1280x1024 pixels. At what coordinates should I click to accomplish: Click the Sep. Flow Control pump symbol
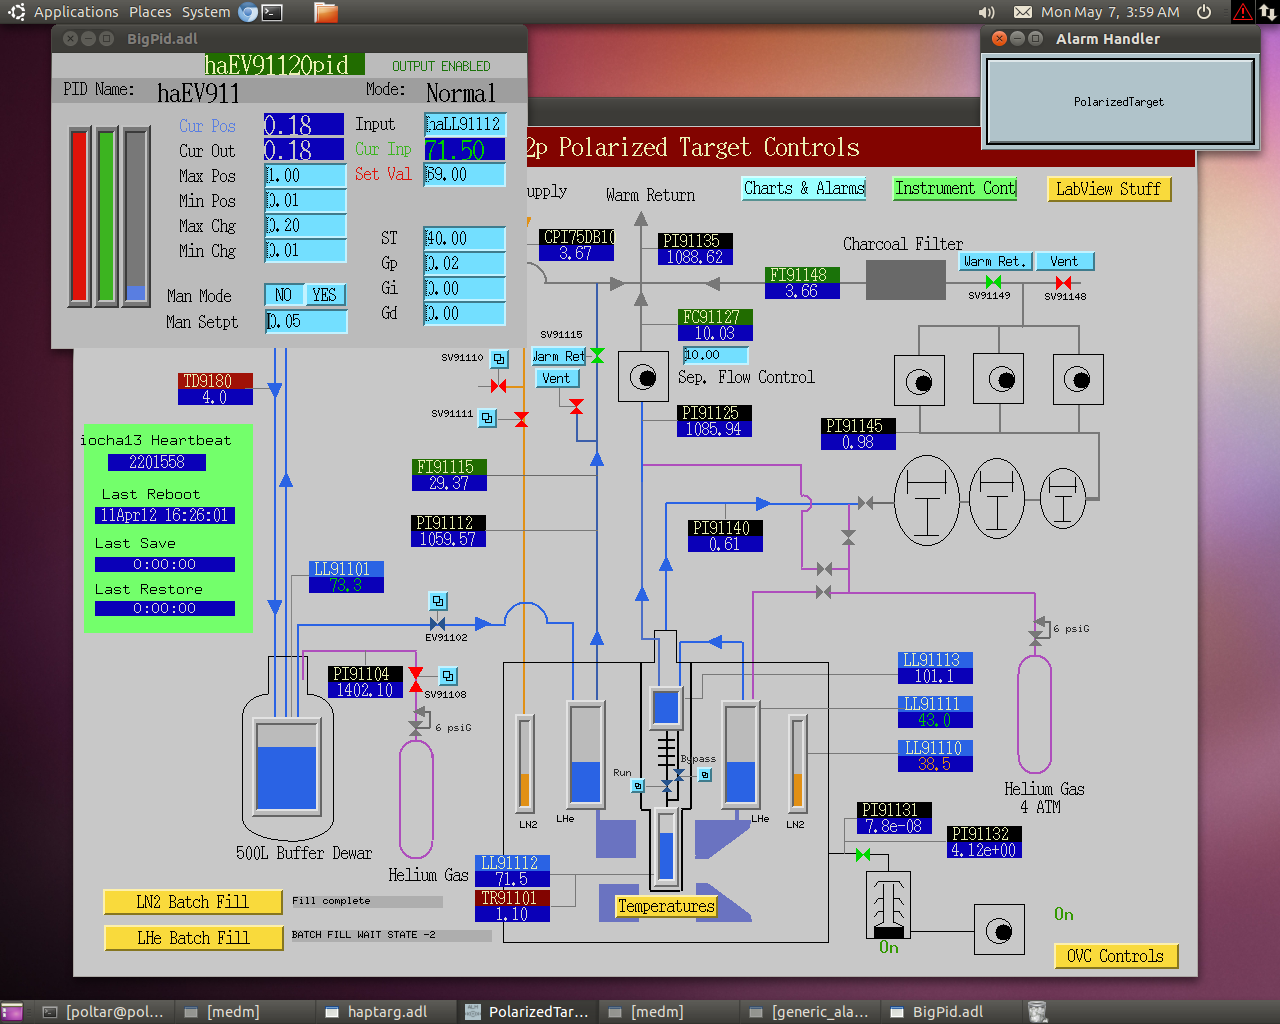click(643, 377)
